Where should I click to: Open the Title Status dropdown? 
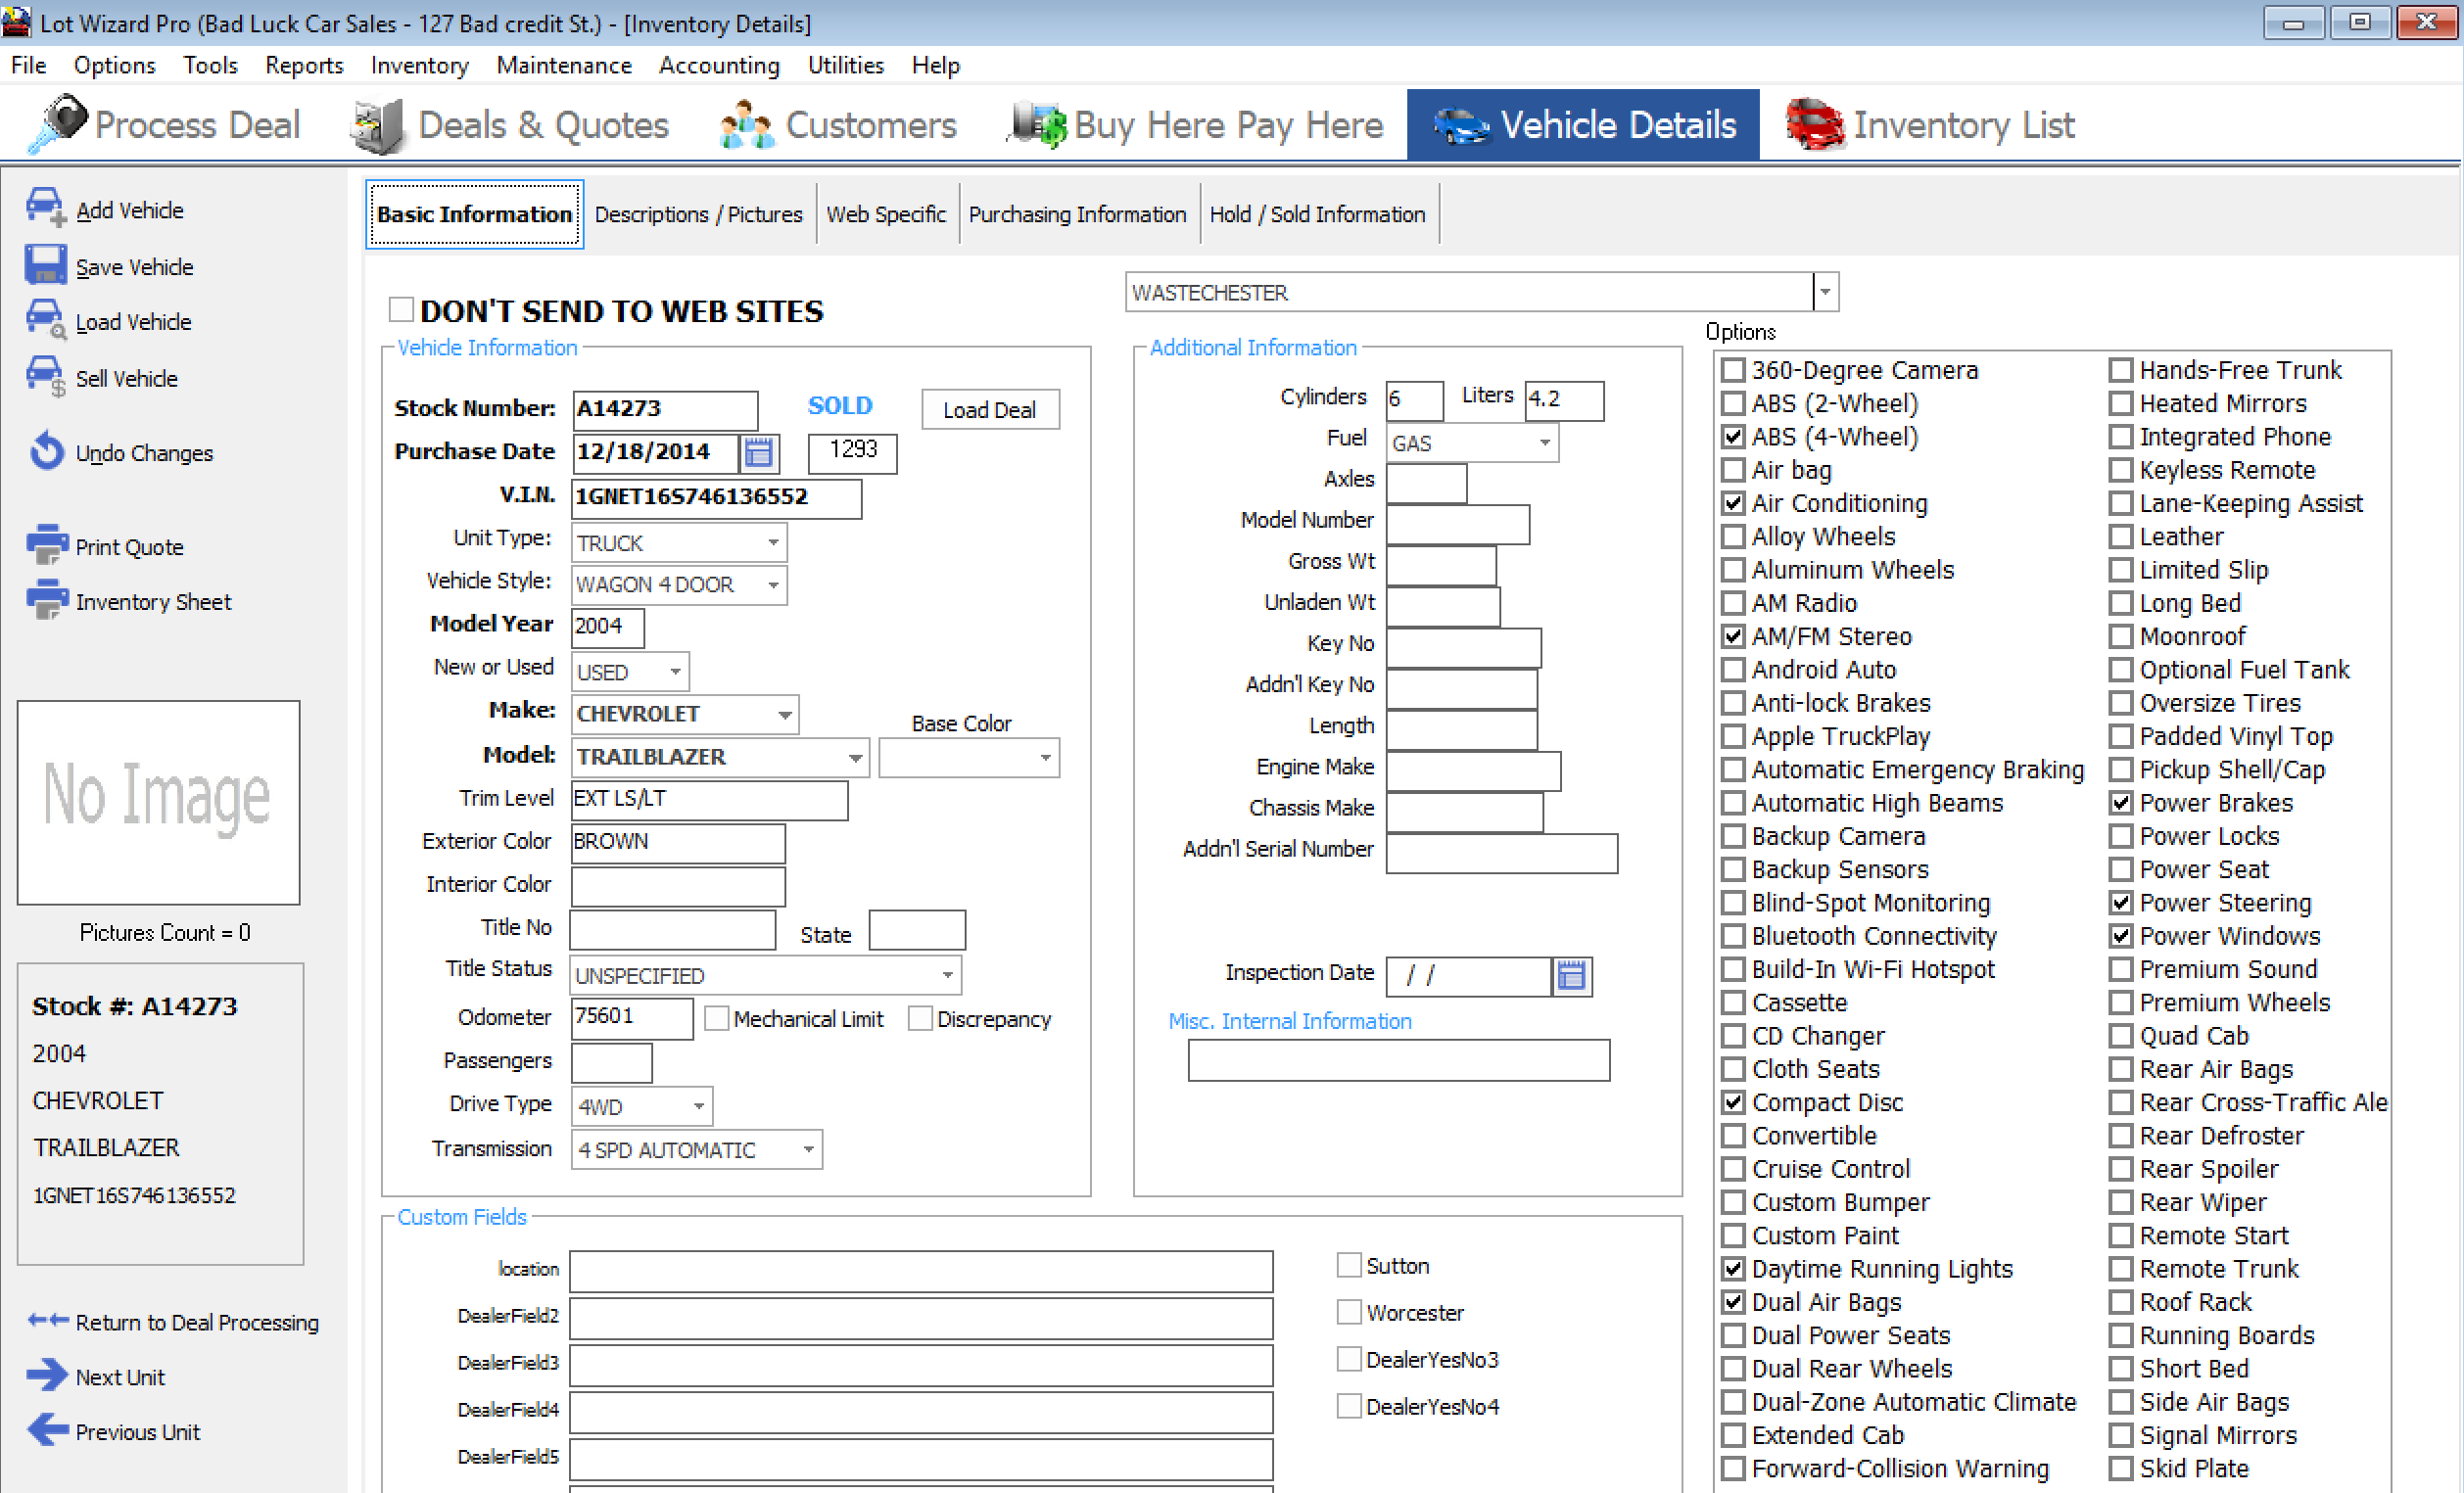pyautogui.click(x=946, y=975)
